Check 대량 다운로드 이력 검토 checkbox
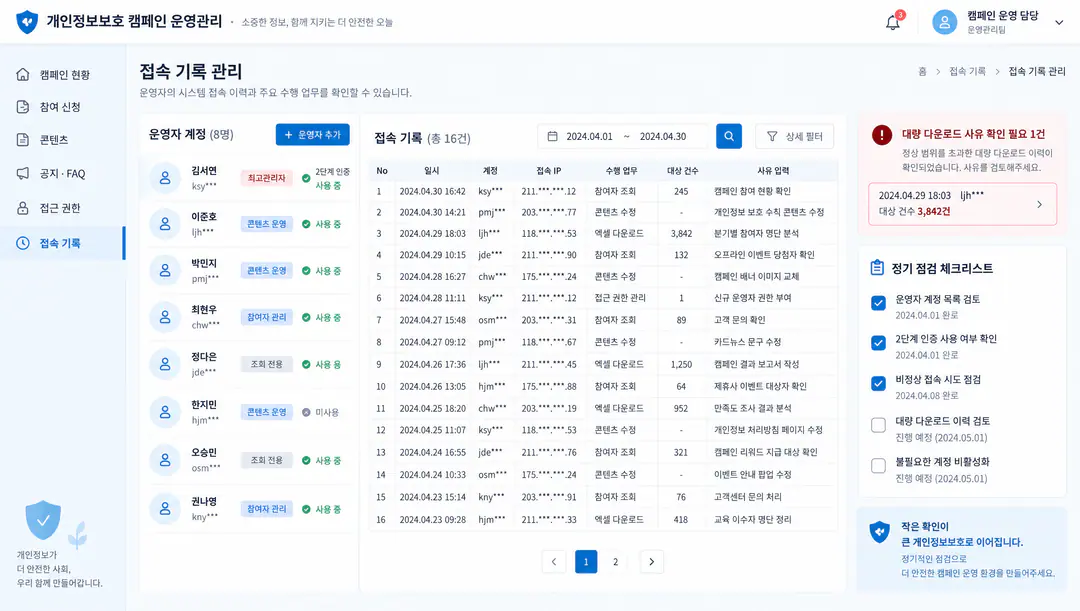The width and height of the screenshot is (1080, 611). (878, 425)
